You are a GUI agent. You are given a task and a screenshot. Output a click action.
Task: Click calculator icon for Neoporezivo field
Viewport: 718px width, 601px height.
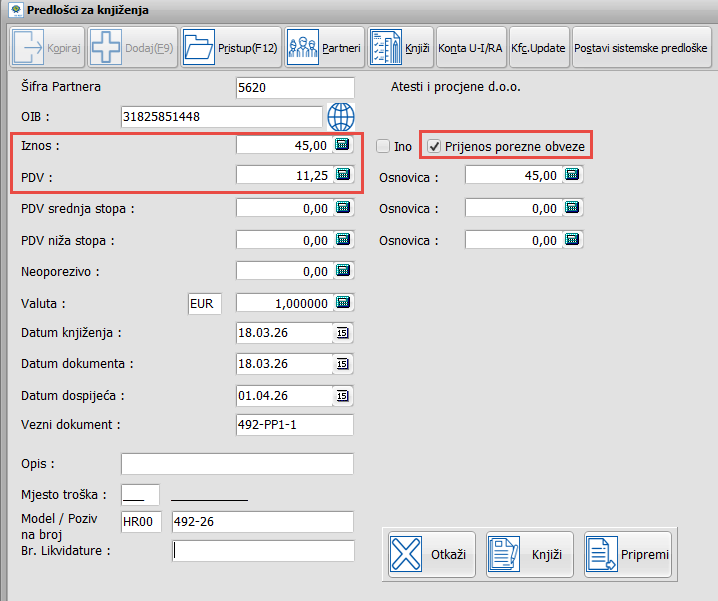click(343, 271)
